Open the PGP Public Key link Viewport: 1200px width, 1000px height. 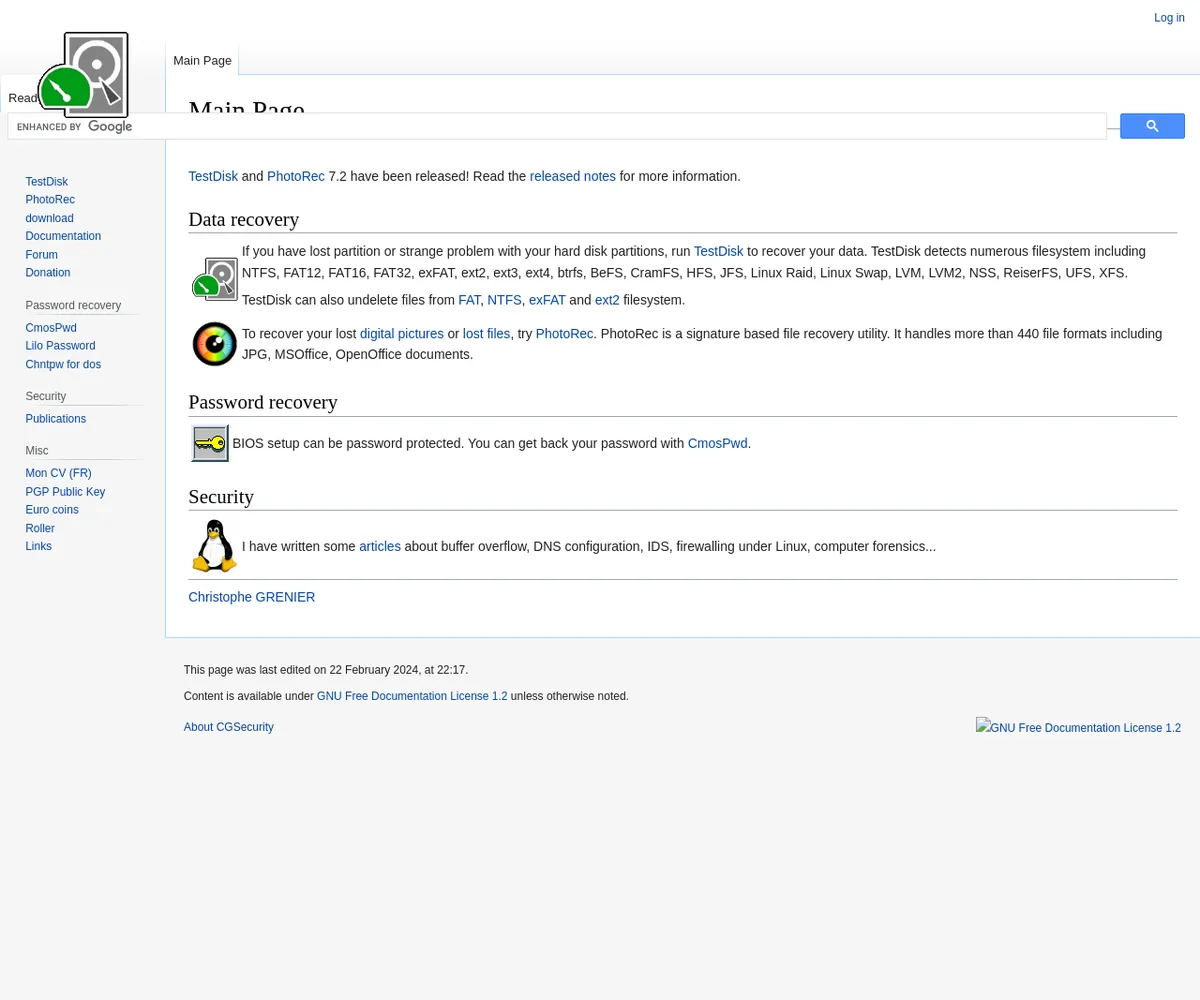coord(65,492)
